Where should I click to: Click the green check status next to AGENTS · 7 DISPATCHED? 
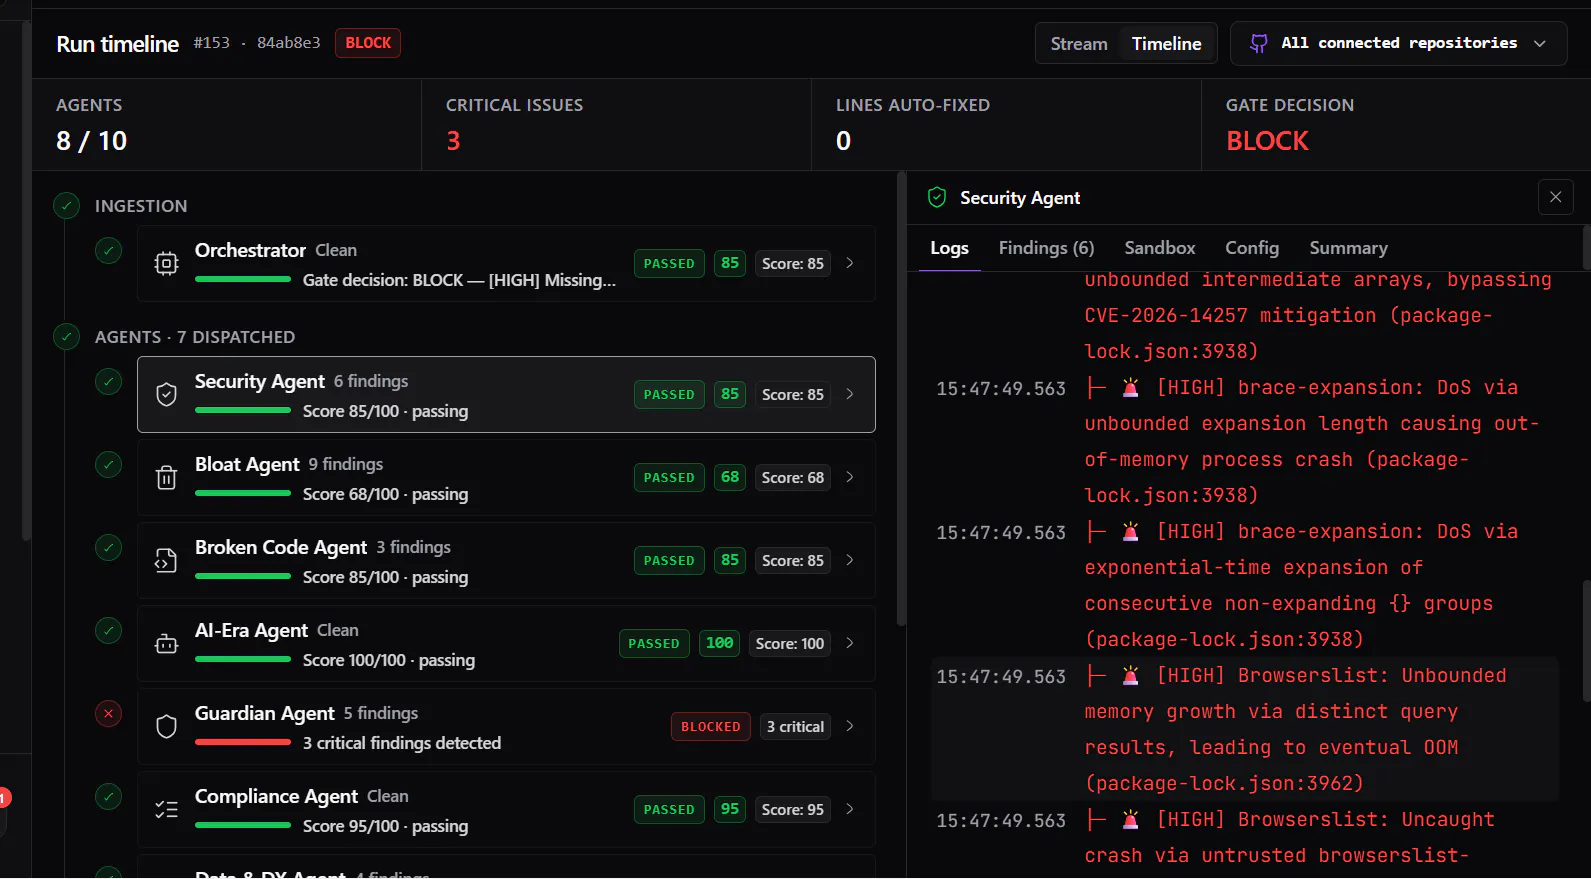tap(66, 337)
